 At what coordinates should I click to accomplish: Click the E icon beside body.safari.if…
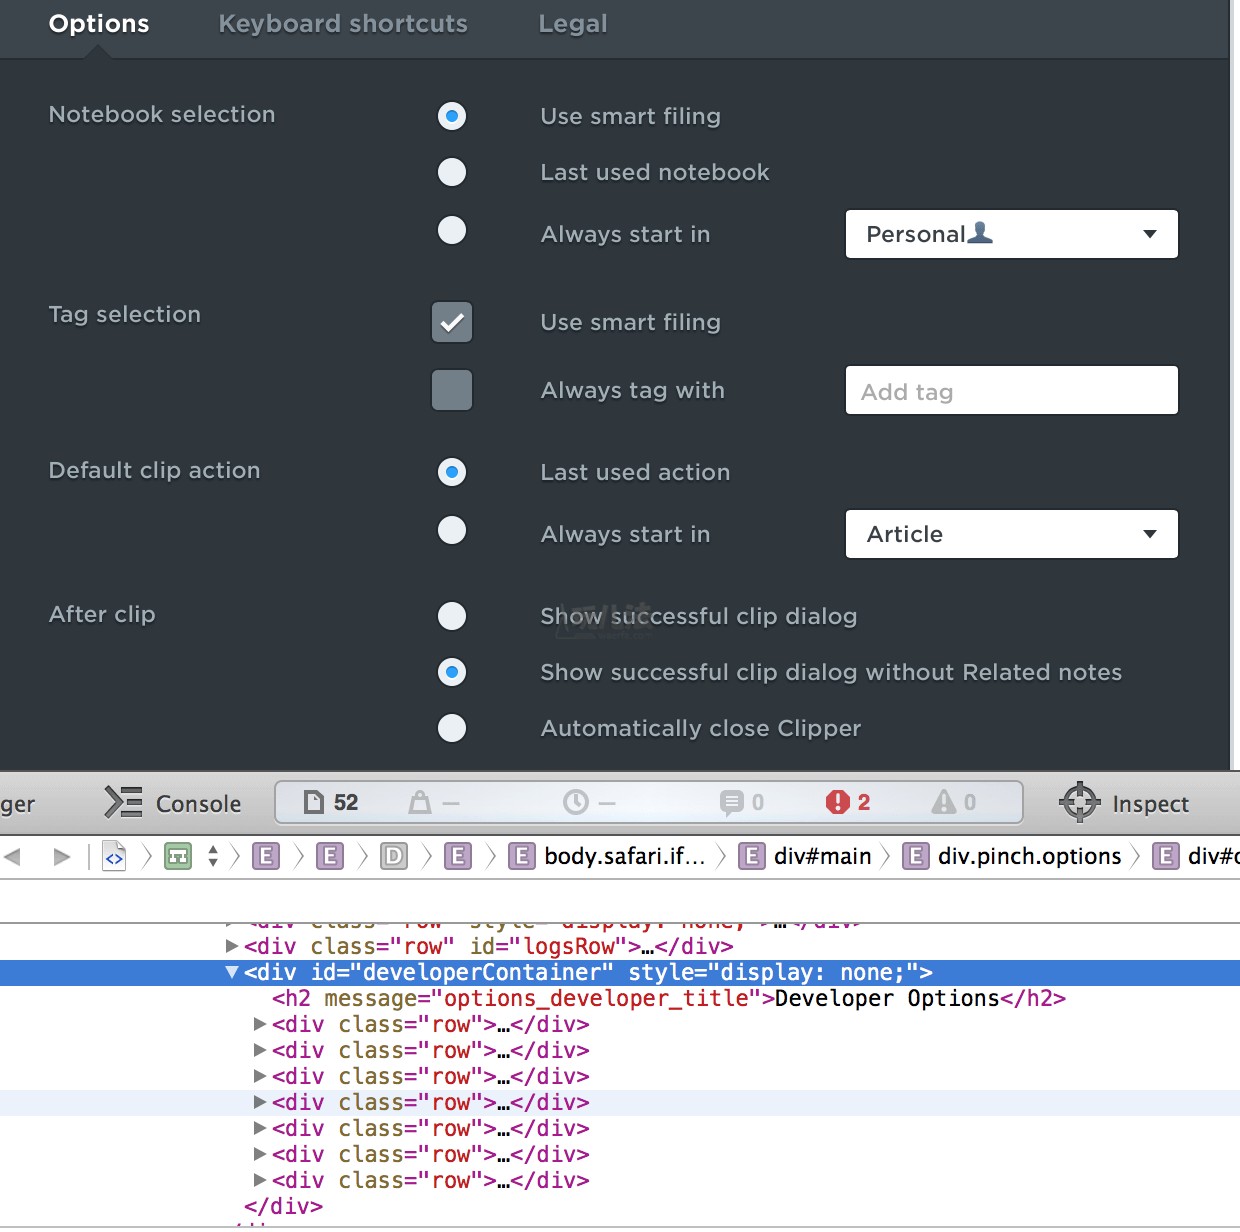pyautogui.click(x=521, y=856)
